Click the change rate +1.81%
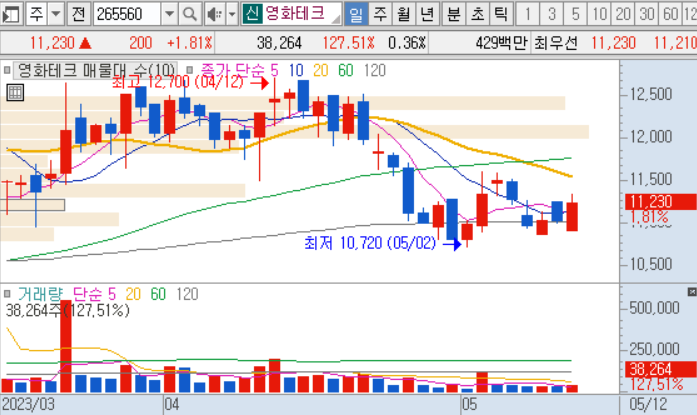This screenshot has height=415, width=697. (190, 43)
